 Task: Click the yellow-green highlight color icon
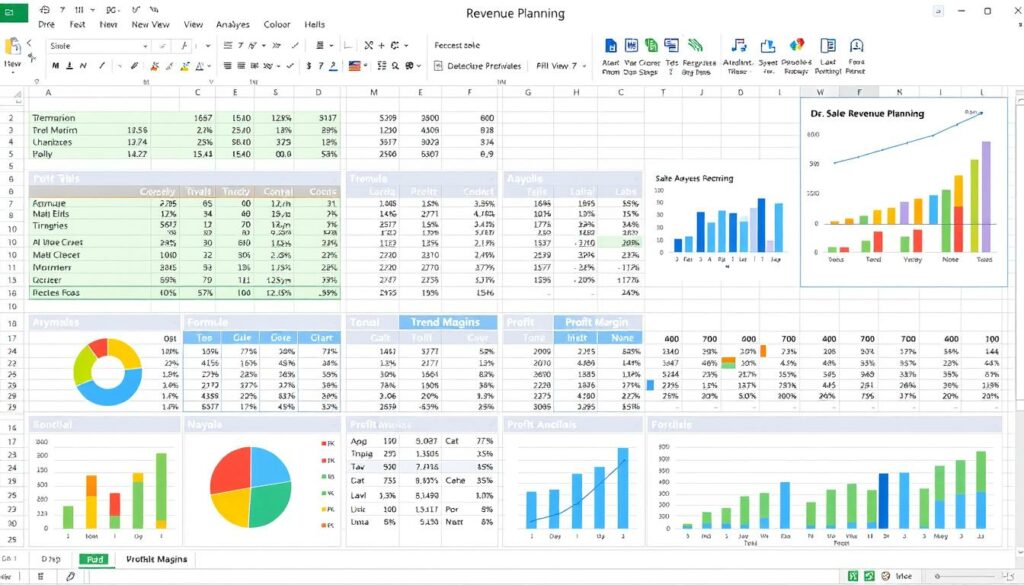click(185, 66)
